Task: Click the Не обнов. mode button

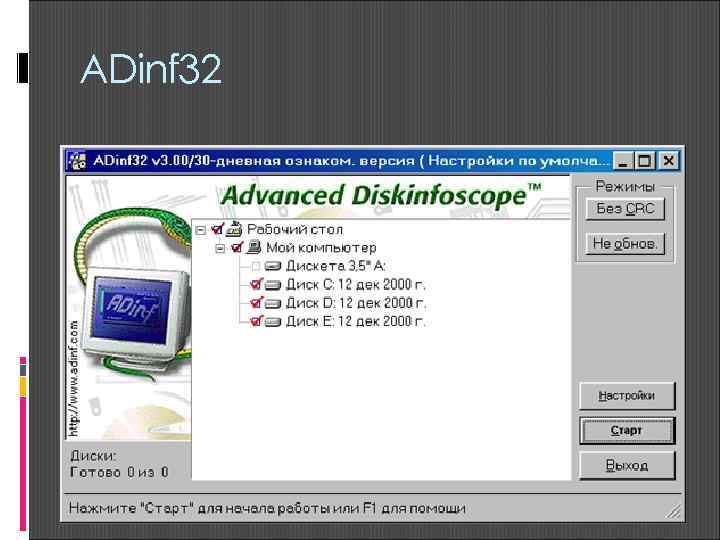Action: (625, 243)
